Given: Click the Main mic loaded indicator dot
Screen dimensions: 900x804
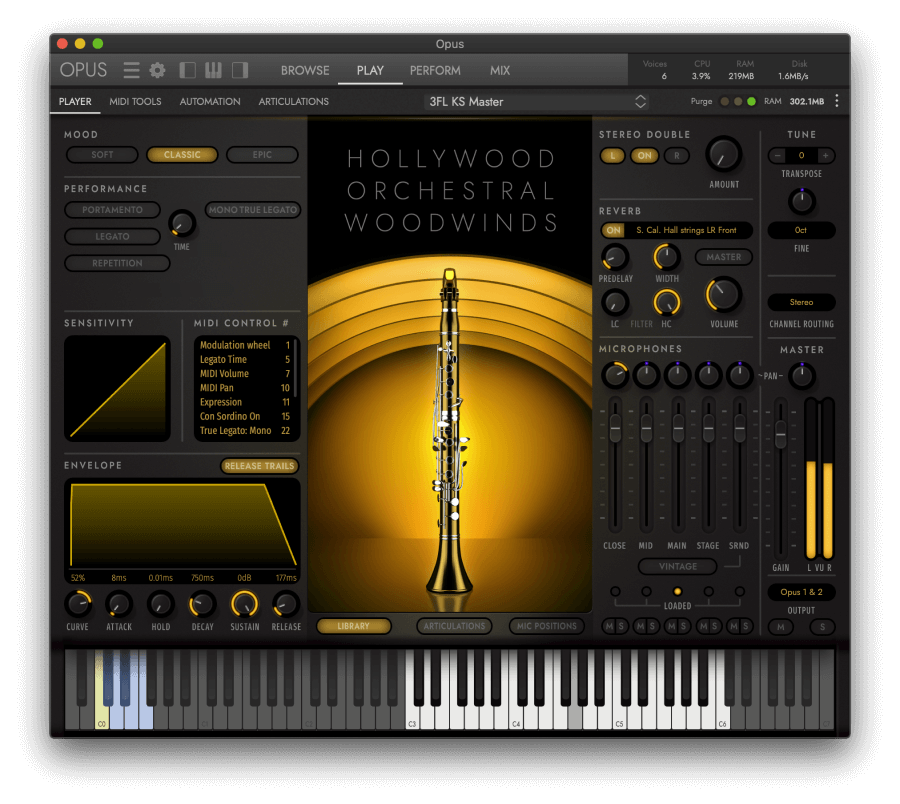Looking at the screenshot, I should [677, 591].
